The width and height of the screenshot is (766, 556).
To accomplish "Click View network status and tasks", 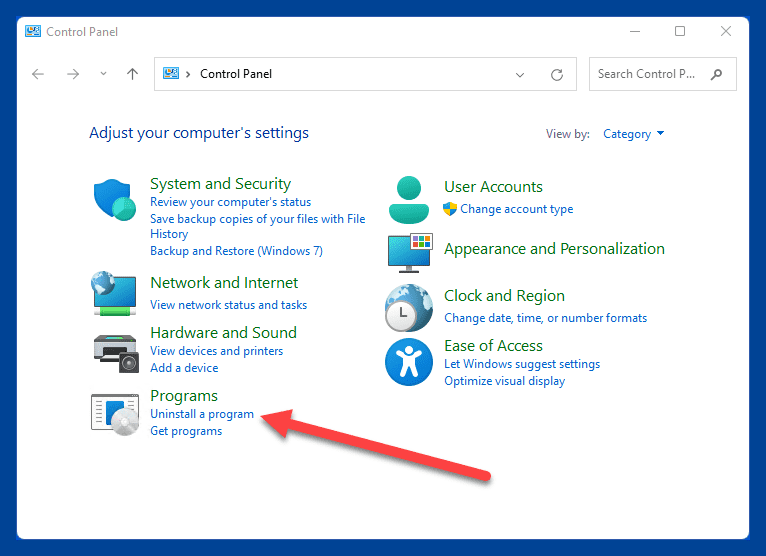I will click(x=229, y=305).
